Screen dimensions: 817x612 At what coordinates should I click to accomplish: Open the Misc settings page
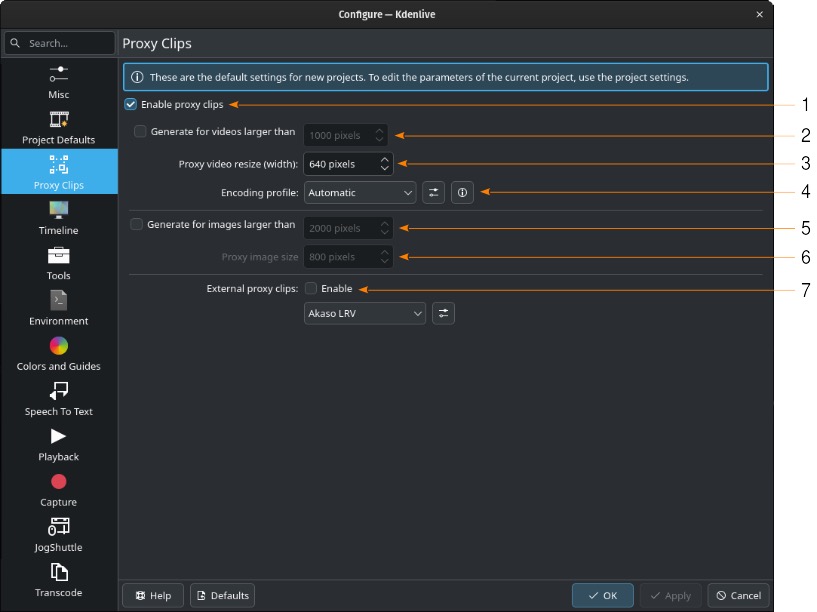[58, 82]
